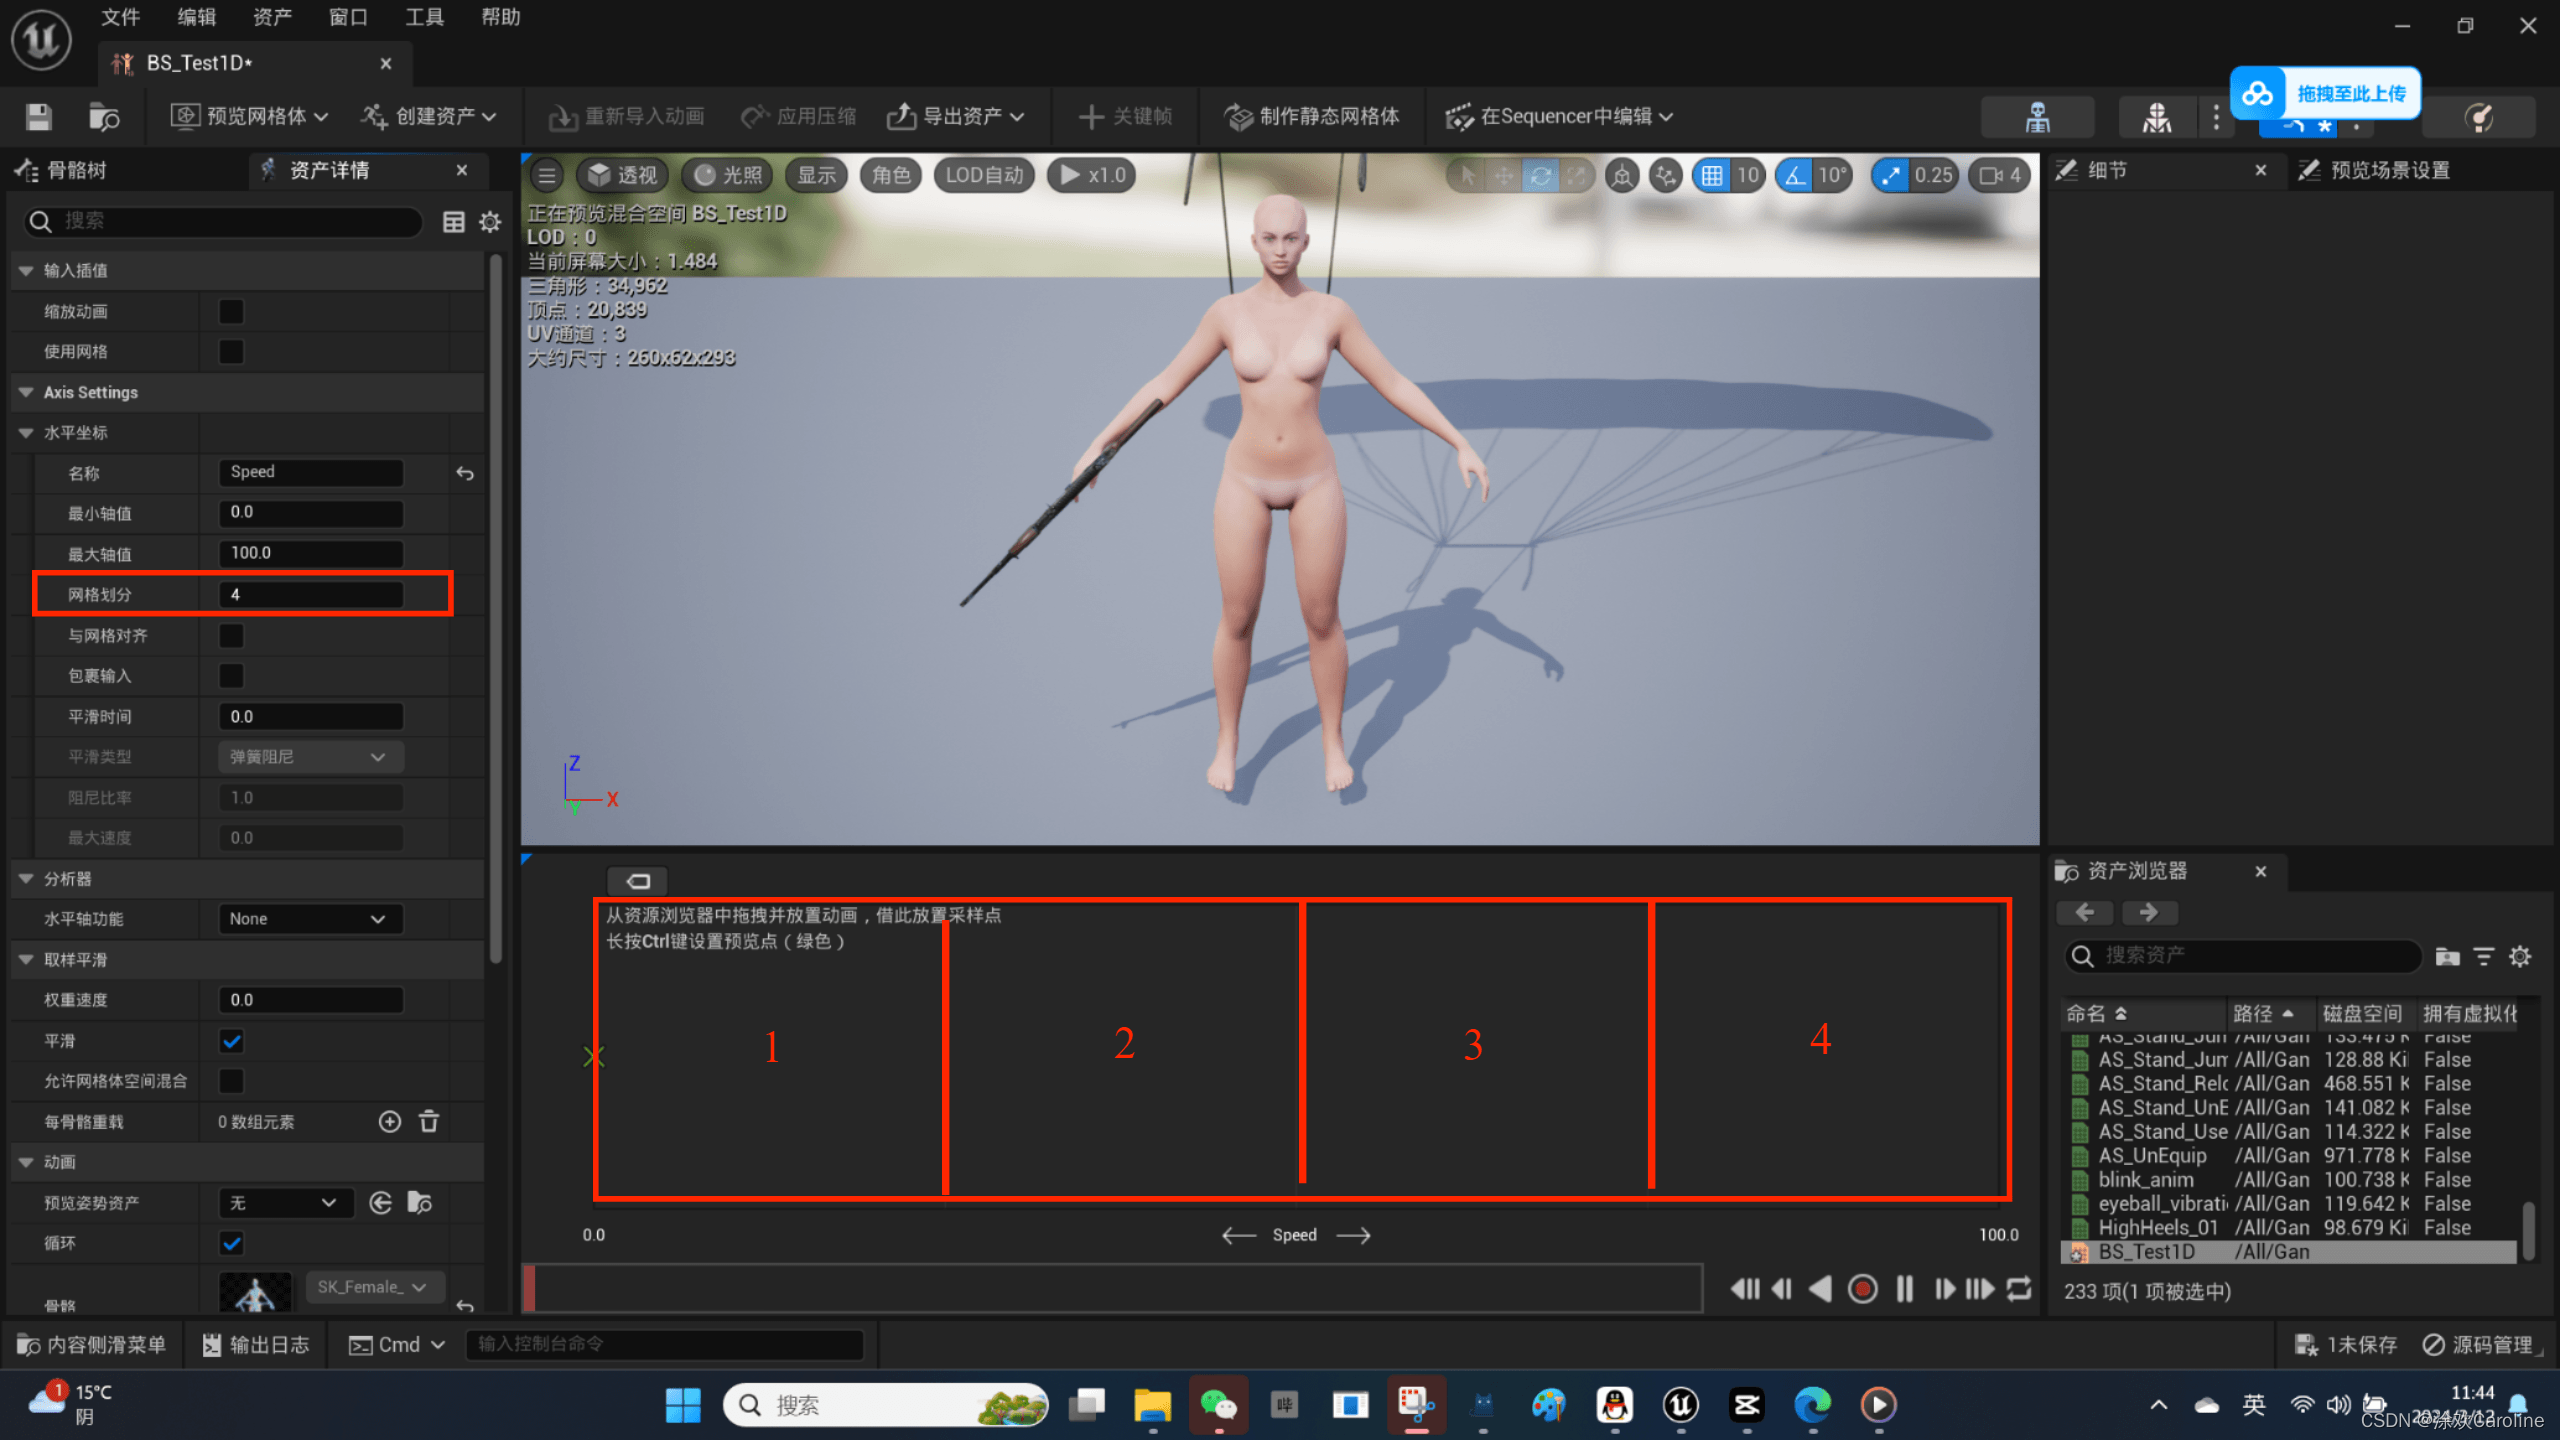Toggle loop playback icon
The image size is (2560, 1440).
click(2019, 1289)
